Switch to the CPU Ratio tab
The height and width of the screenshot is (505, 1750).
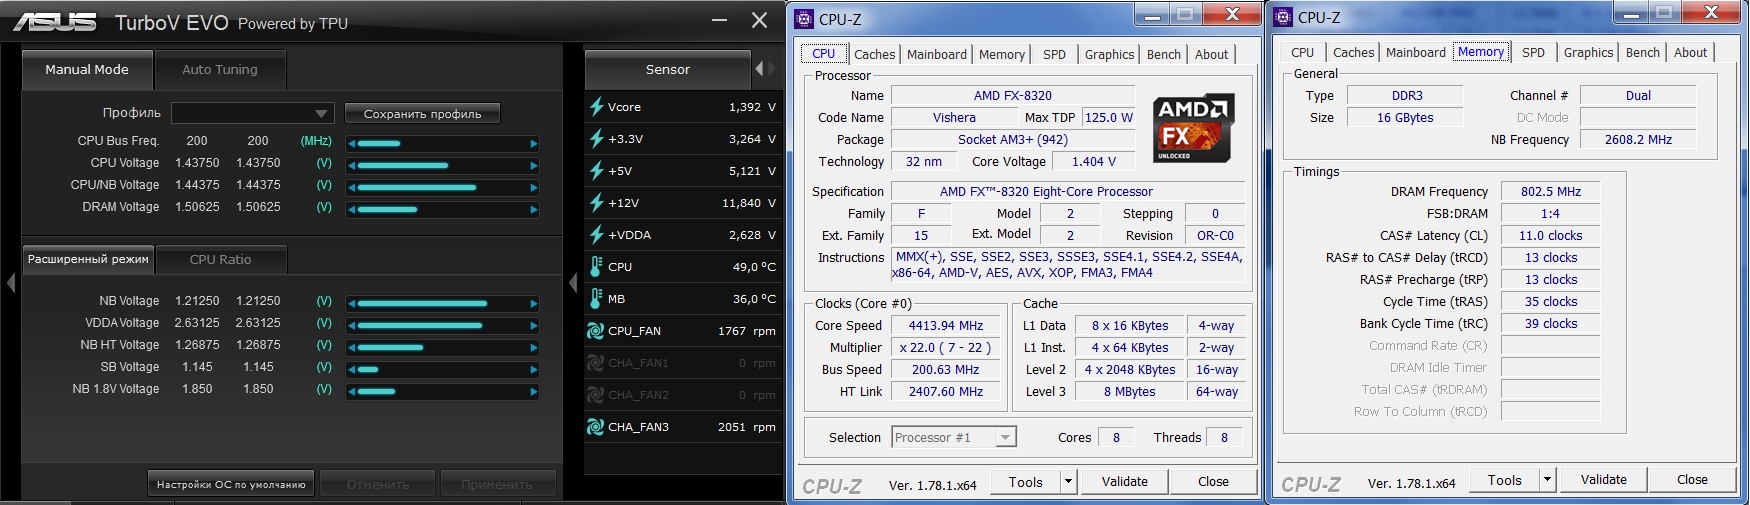[221, 259]
